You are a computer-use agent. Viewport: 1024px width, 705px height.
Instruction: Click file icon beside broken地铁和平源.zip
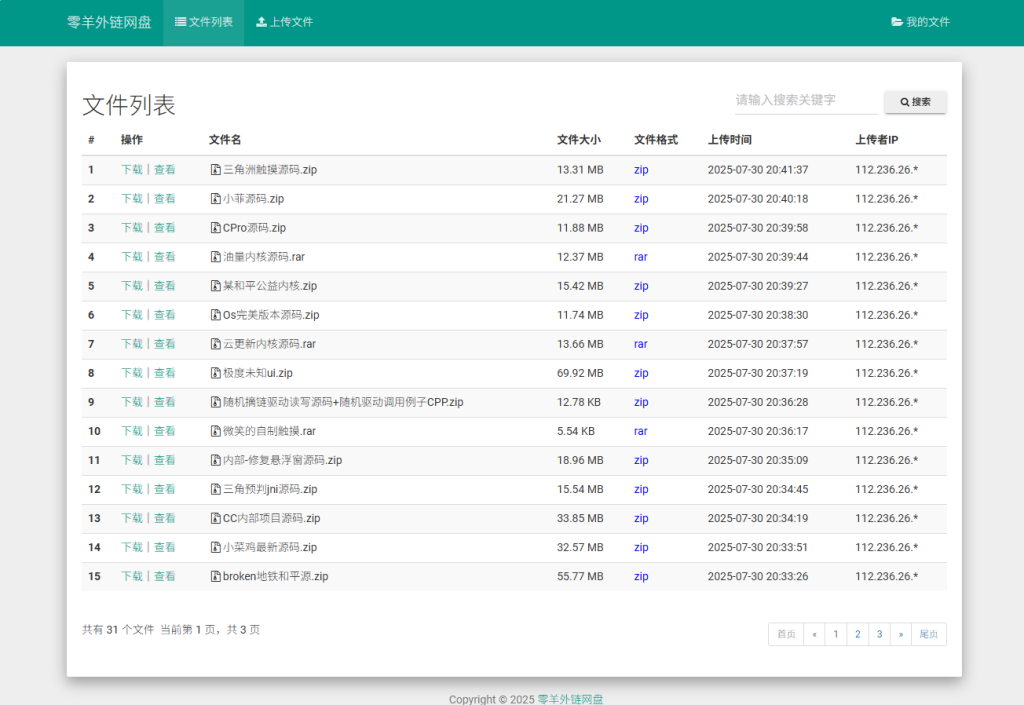216,576
